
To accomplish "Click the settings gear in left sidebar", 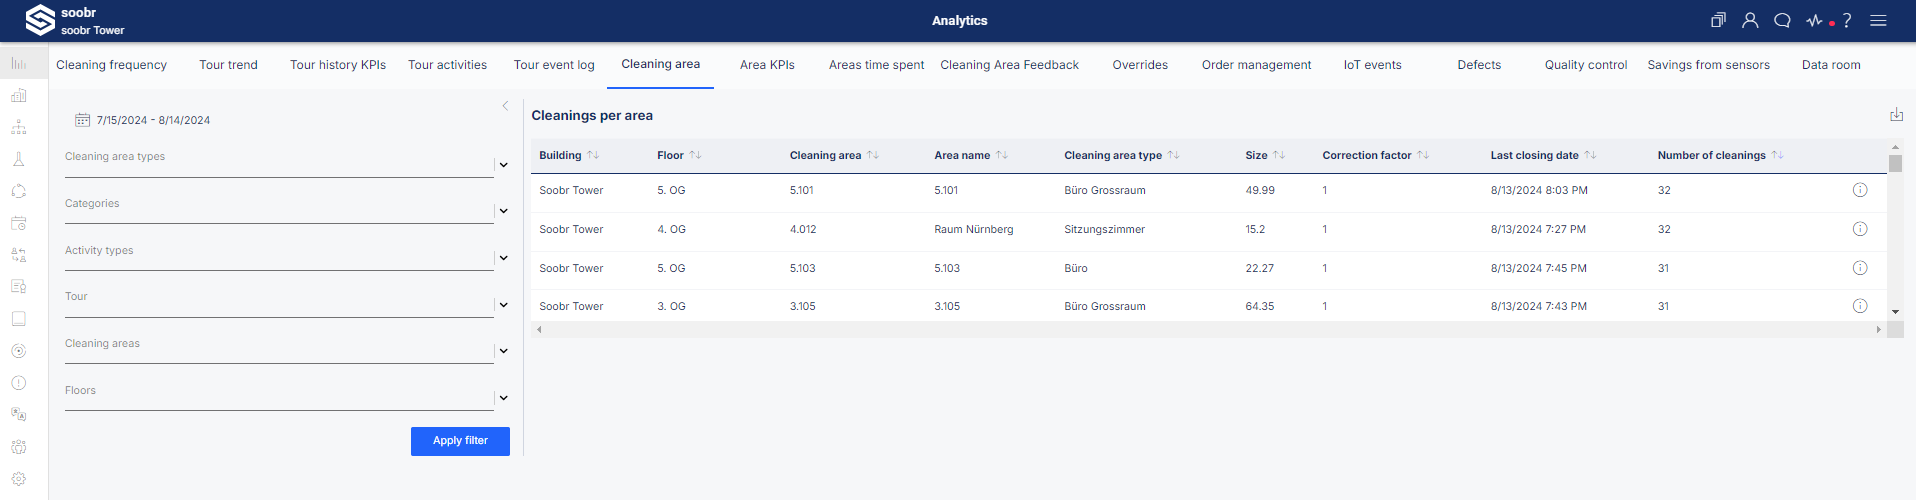I will click(x=19, y=479).
